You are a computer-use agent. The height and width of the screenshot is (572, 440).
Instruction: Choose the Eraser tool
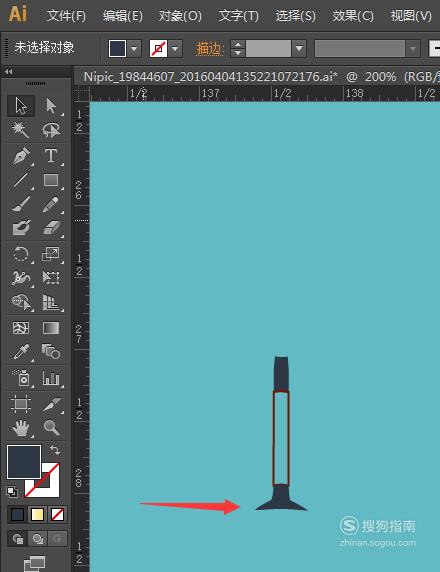coord(51,228)
